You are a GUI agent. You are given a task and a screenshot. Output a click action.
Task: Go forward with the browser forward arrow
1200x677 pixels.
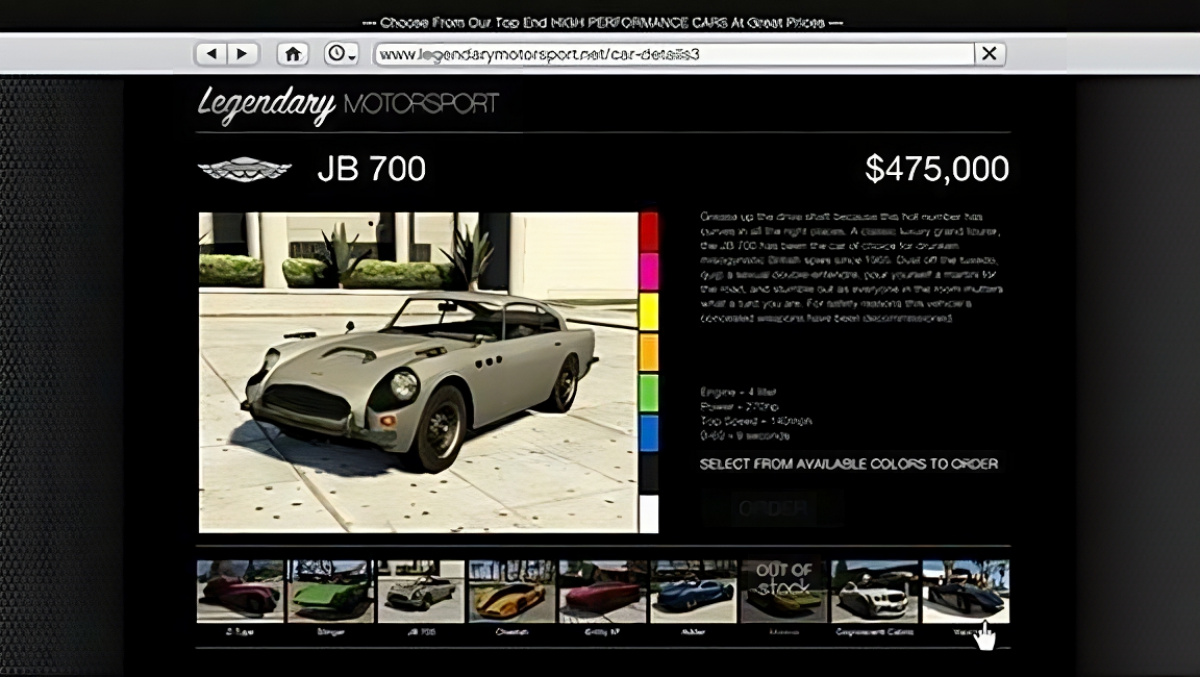click(243, 54)
